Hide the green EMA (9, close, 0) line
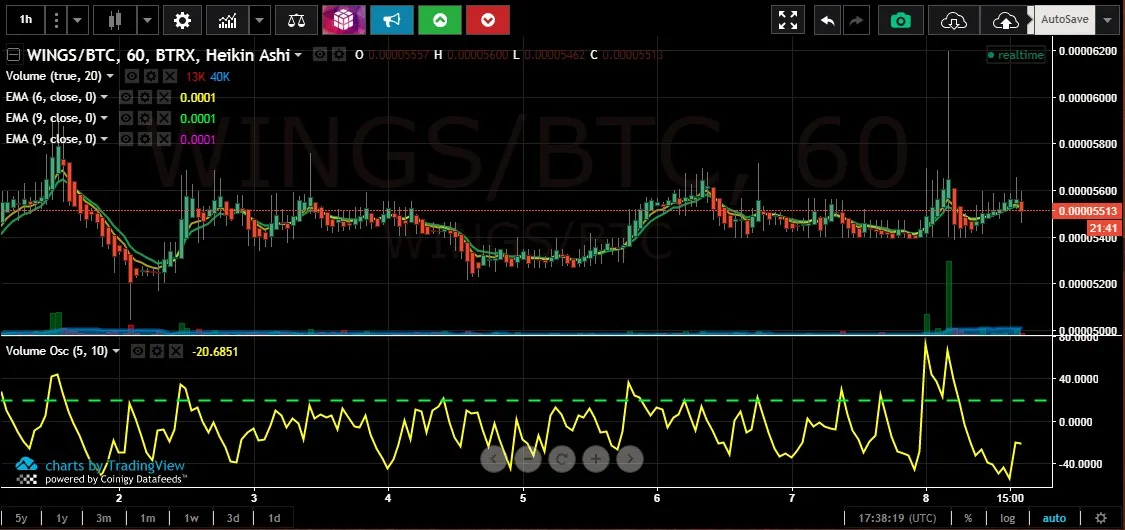Screen dimensions: 1125x530 click(x=126, y=118)
